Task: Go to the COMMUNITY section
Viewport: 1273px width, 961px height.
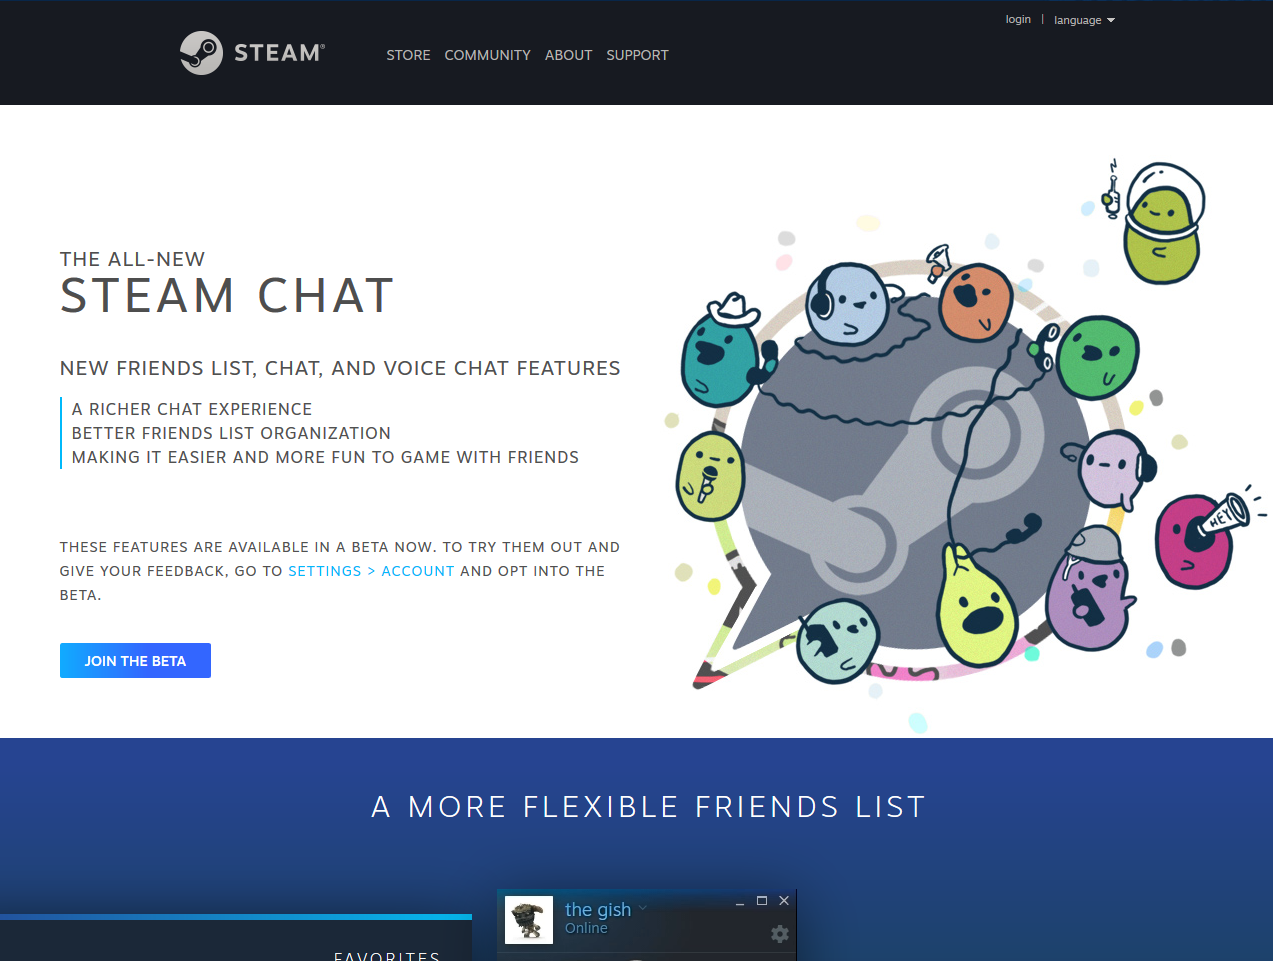Action: click(x=487, y=55)
